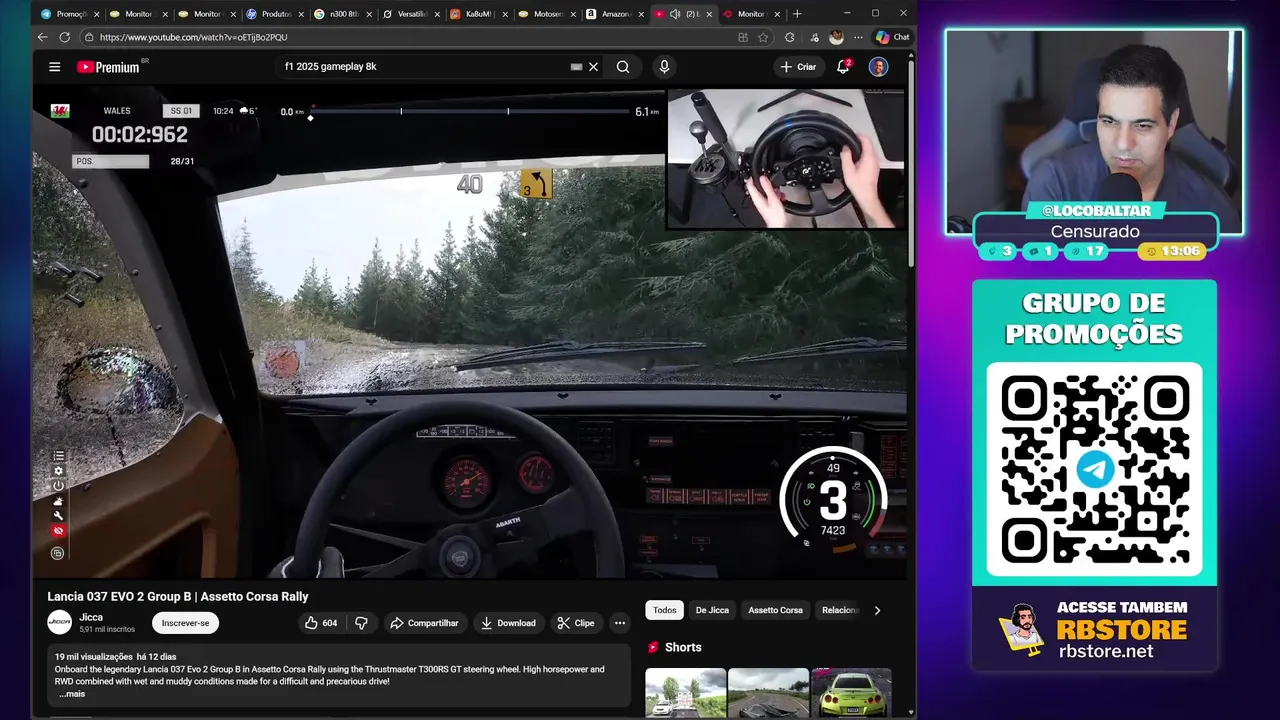The image size is (1280, 720).
Task: Open first Shorts thumbnail with traffic
Action: 686,692
